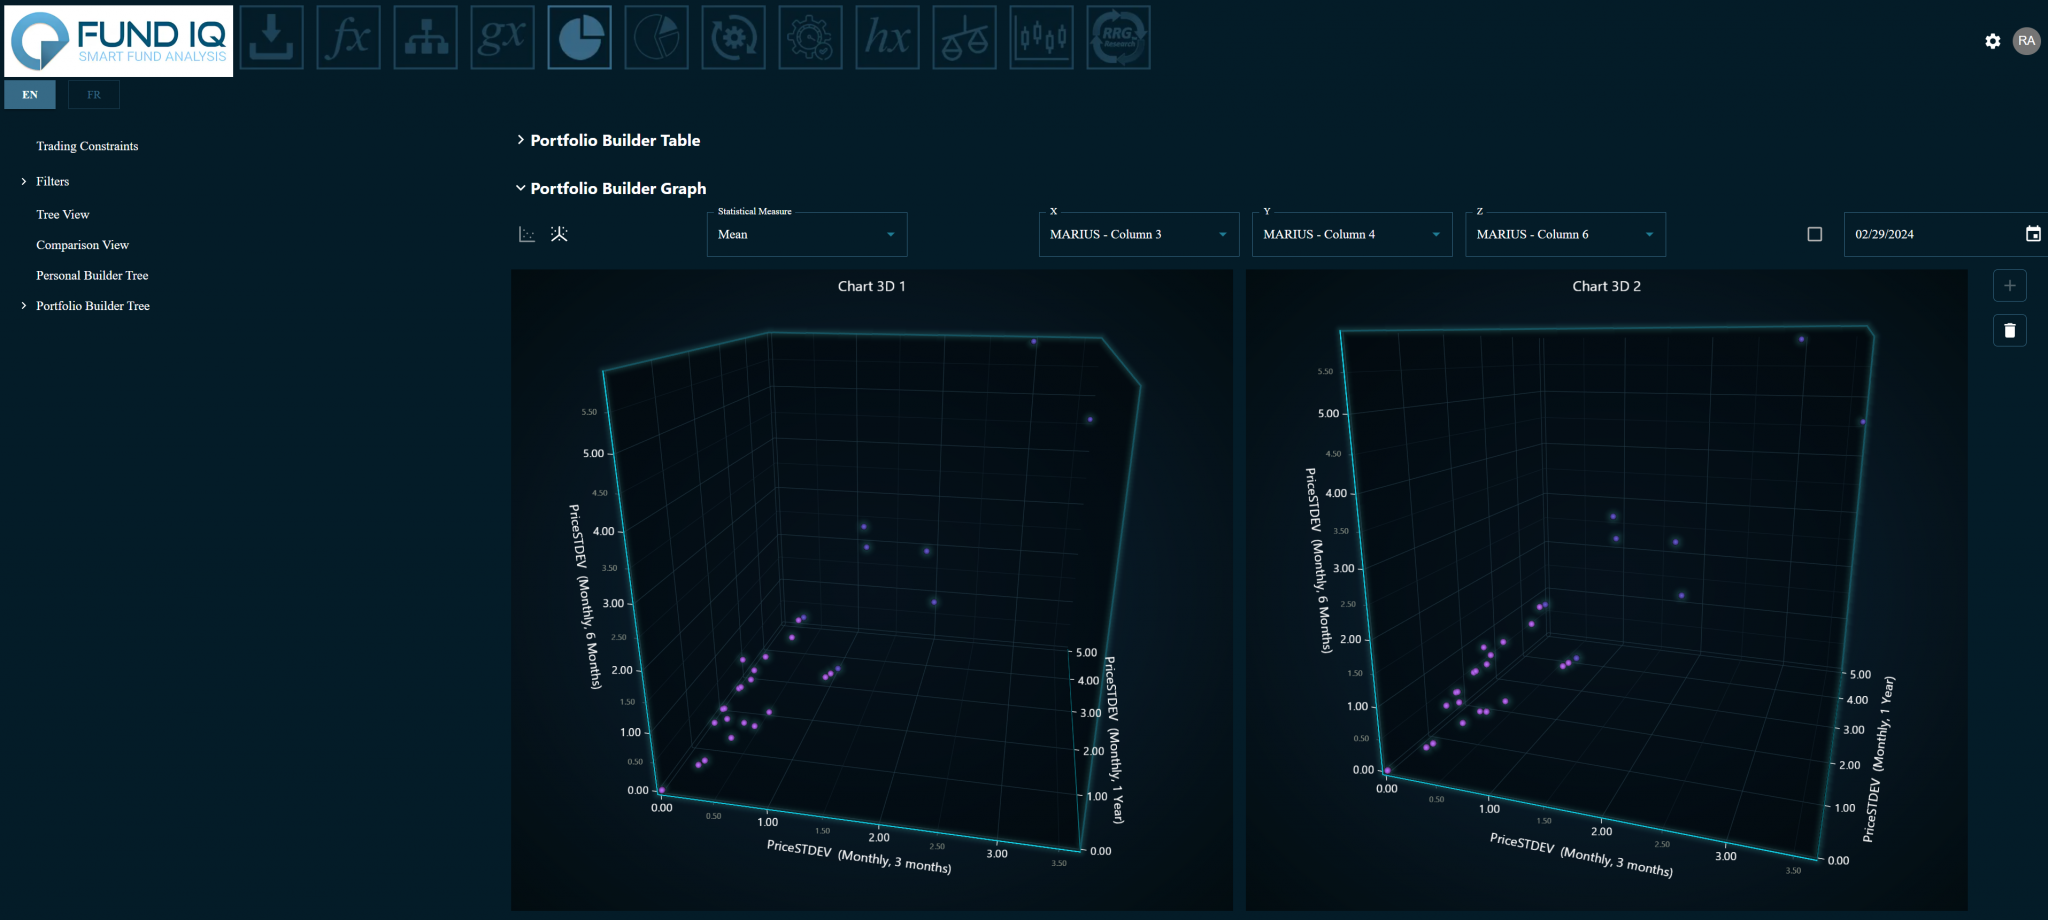2048x920 pixels.
Task: Open the balance scales comparison icon
Action: click(964, 38)
